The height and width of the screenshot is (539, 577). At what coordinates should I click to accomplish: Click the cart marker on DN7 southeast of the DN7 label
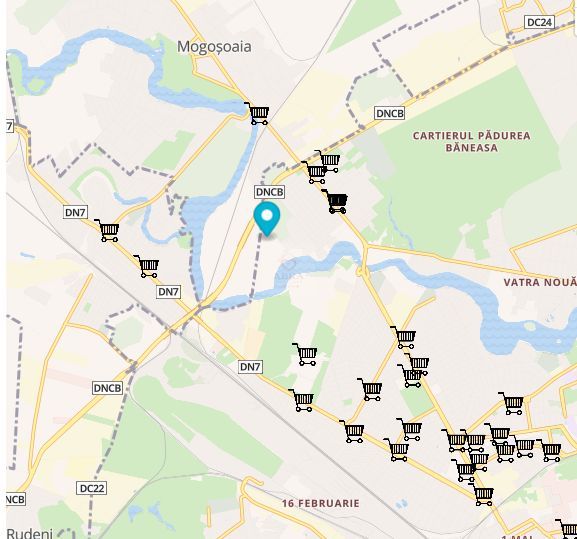[x=302, y=400]
